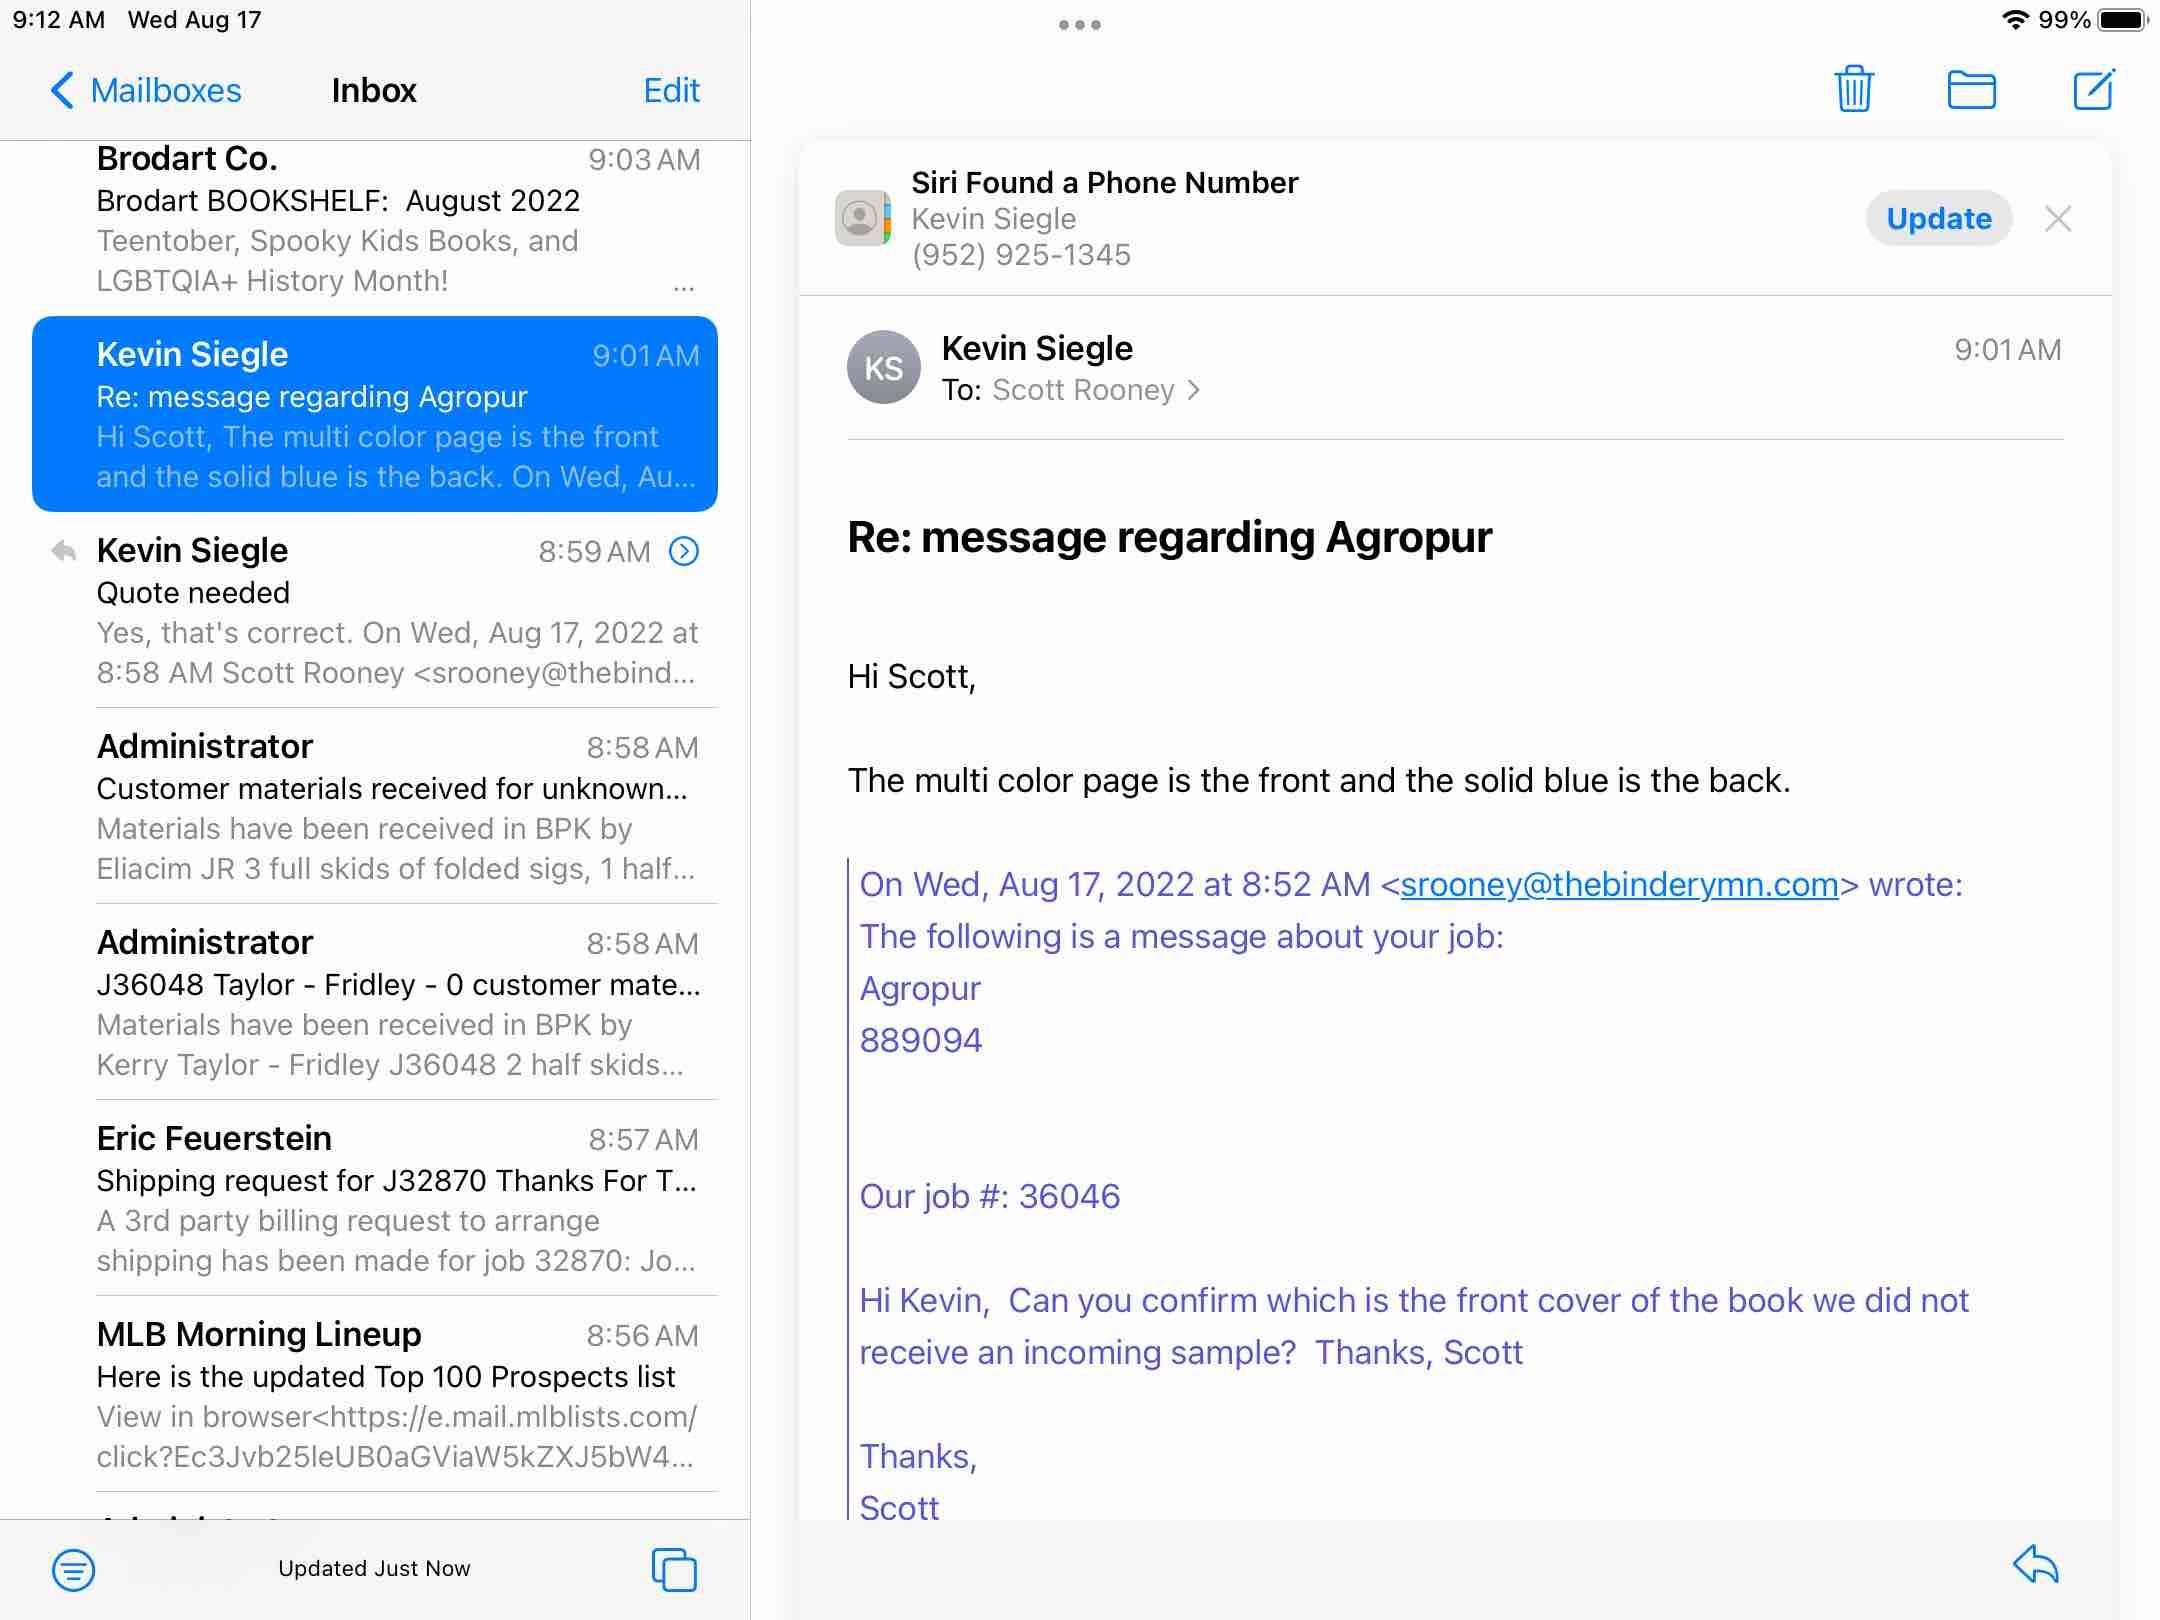Toggle the mailbox filter button
2160x1620 pixels.
[73, 1569]
